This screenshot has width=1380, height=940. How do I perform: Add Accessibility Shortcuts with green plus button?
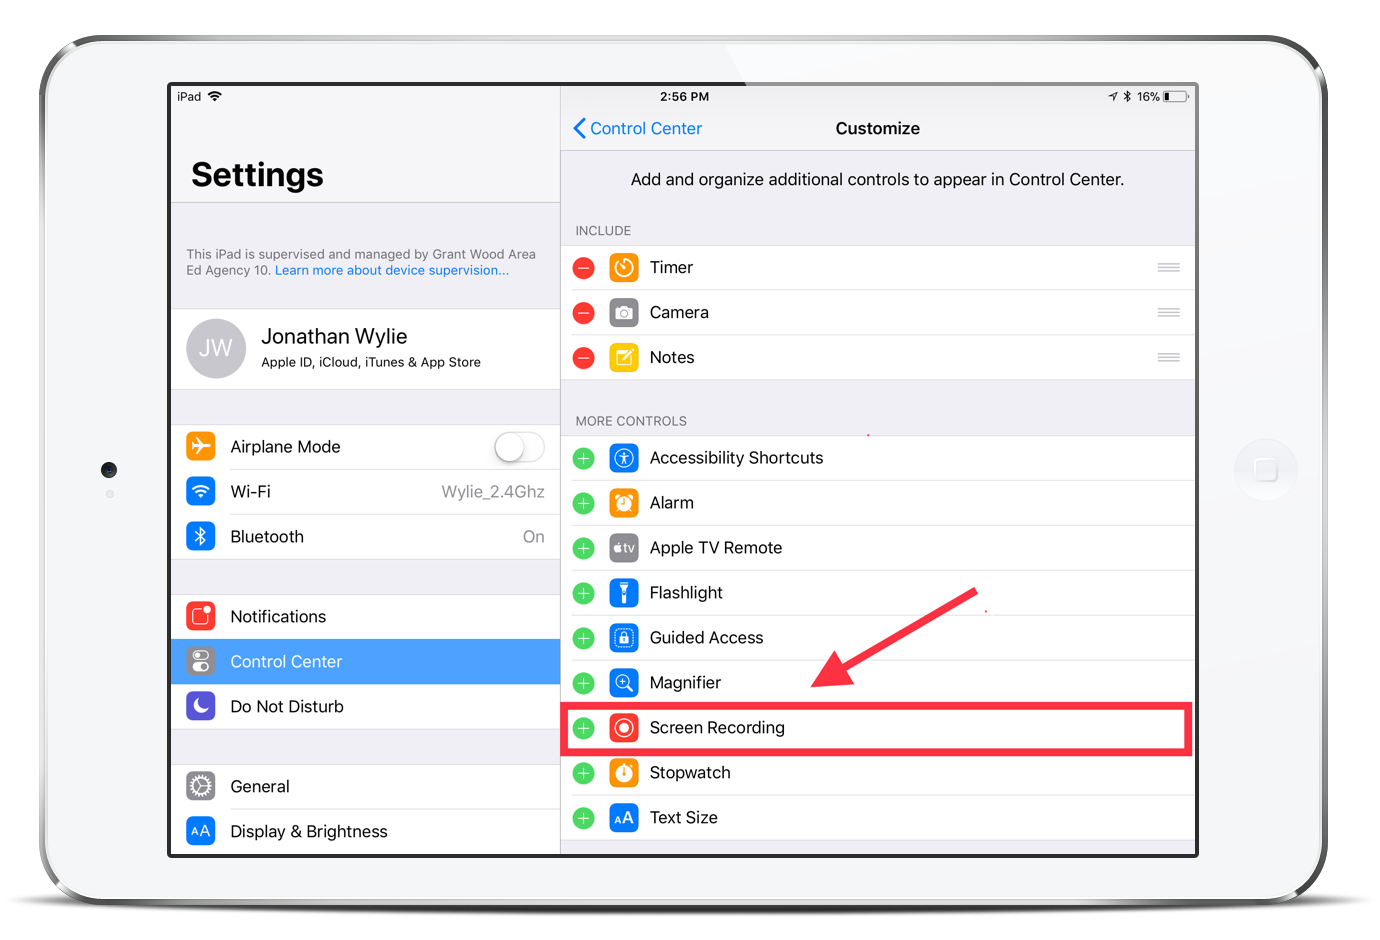pyautogui.click(x=584, y=458)
